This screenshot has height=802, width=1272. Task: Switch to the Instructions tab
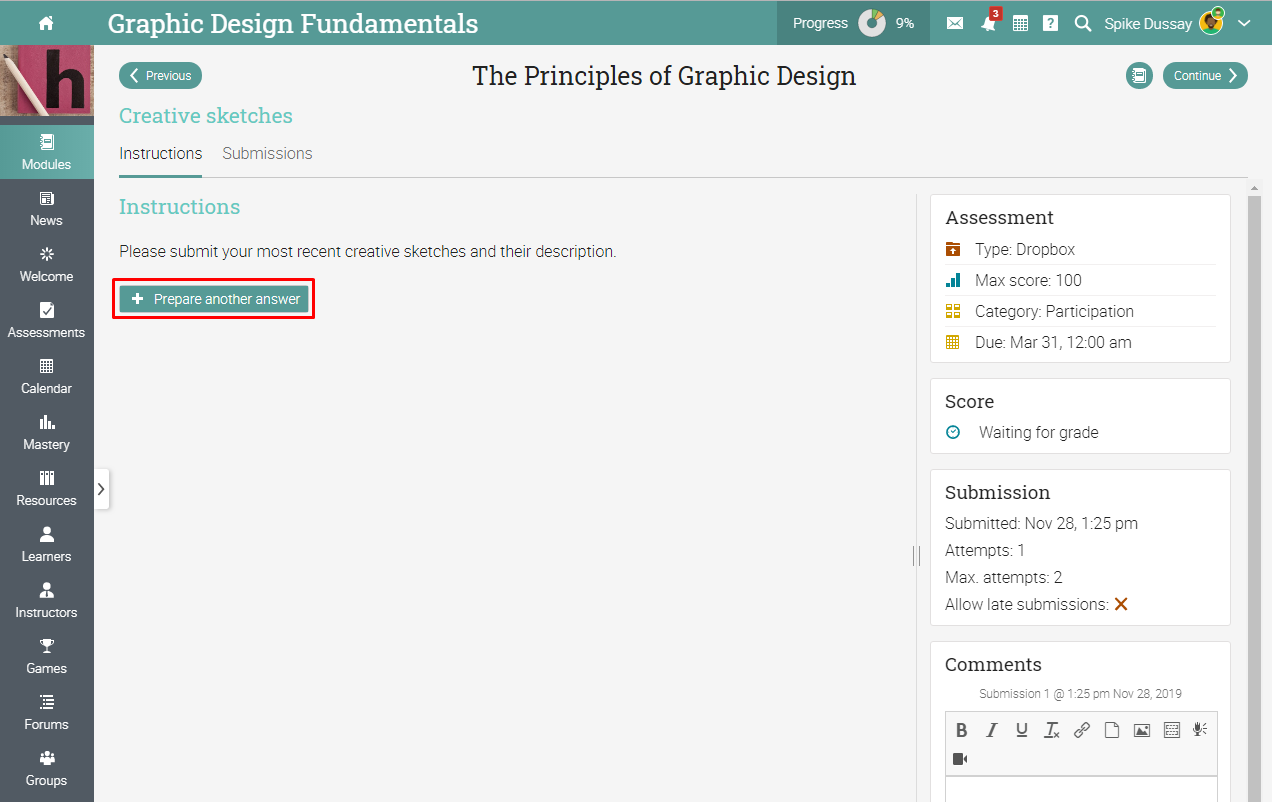point(160,154)
